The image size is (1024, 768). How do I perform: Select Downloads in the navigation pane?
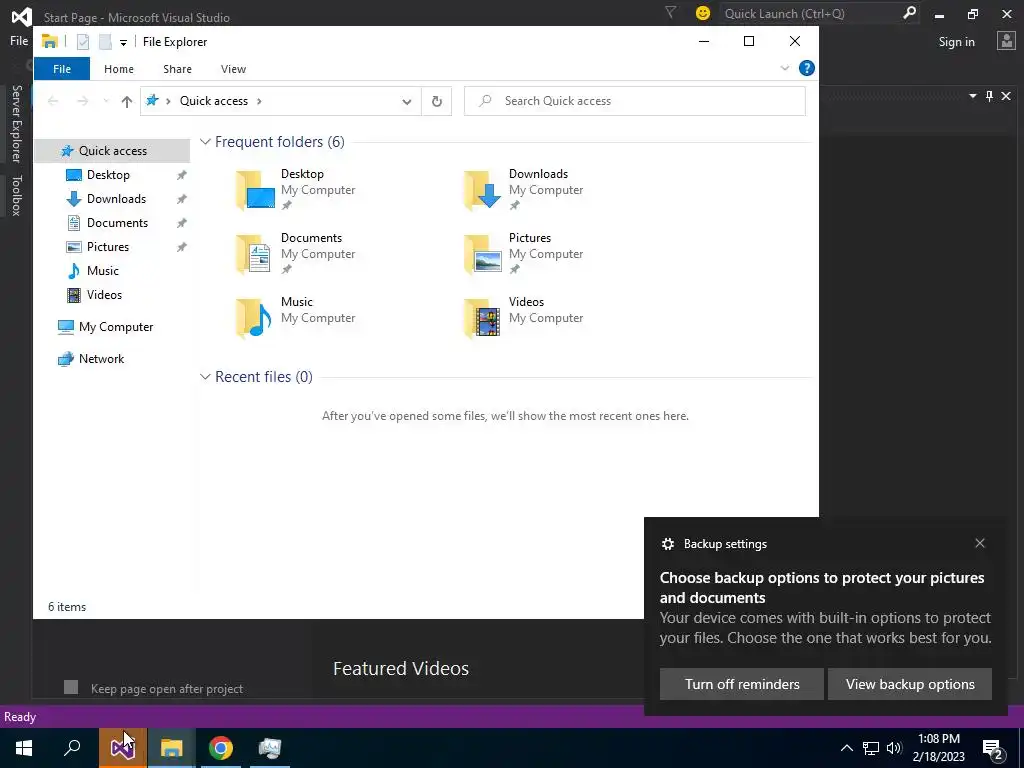click(x=116, y=199)
